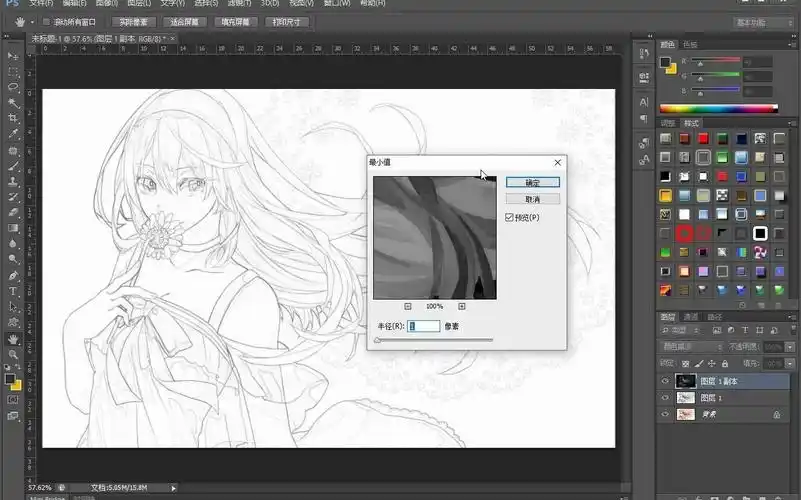
Task: Select the Type tool
Action: pyautogui.click(x=14, y=291)
